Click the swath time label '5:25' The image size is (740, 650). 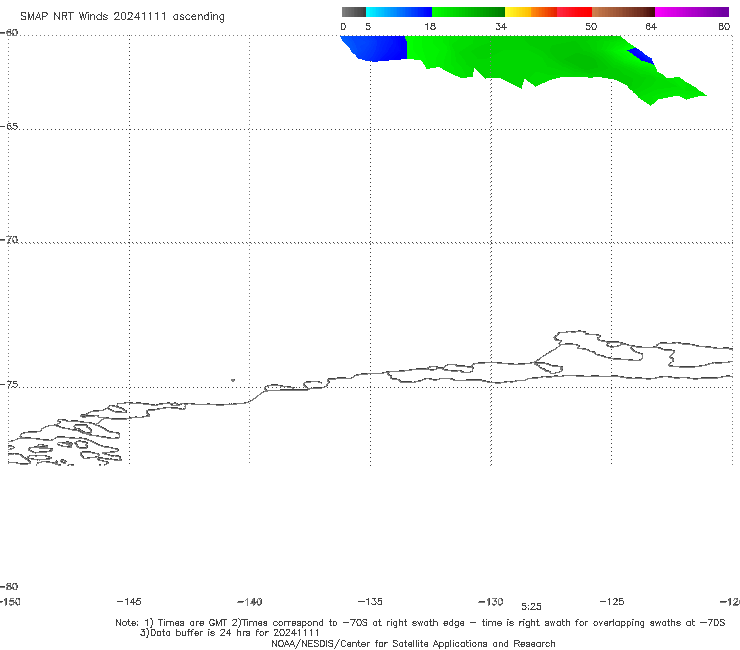point(531,607)
